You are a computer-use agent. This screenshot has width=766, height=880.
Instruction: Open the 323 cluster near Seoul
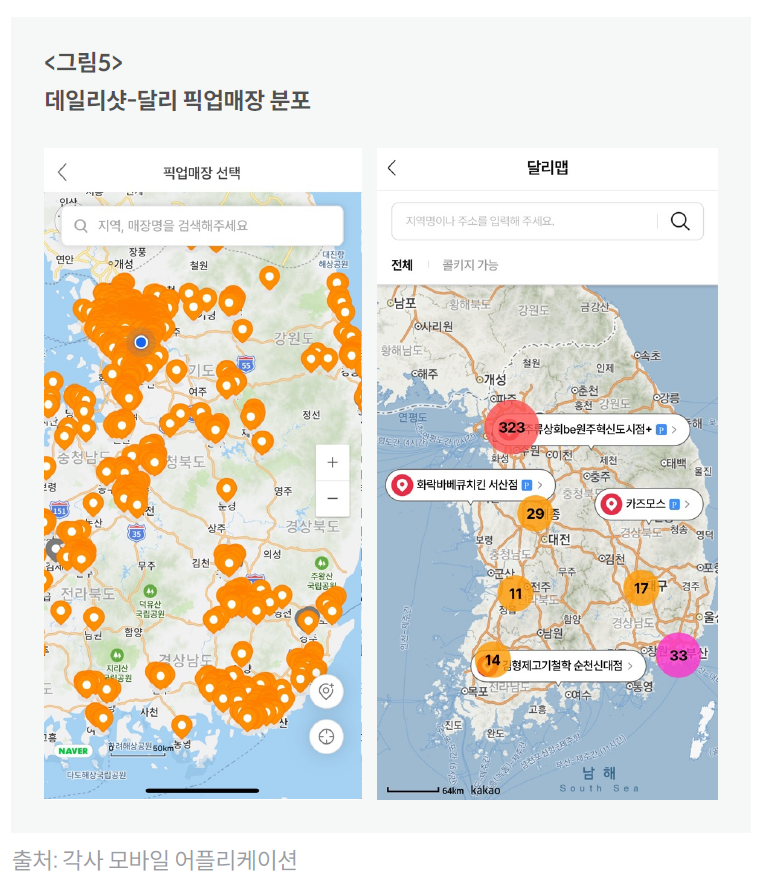(x=511, y=428)
